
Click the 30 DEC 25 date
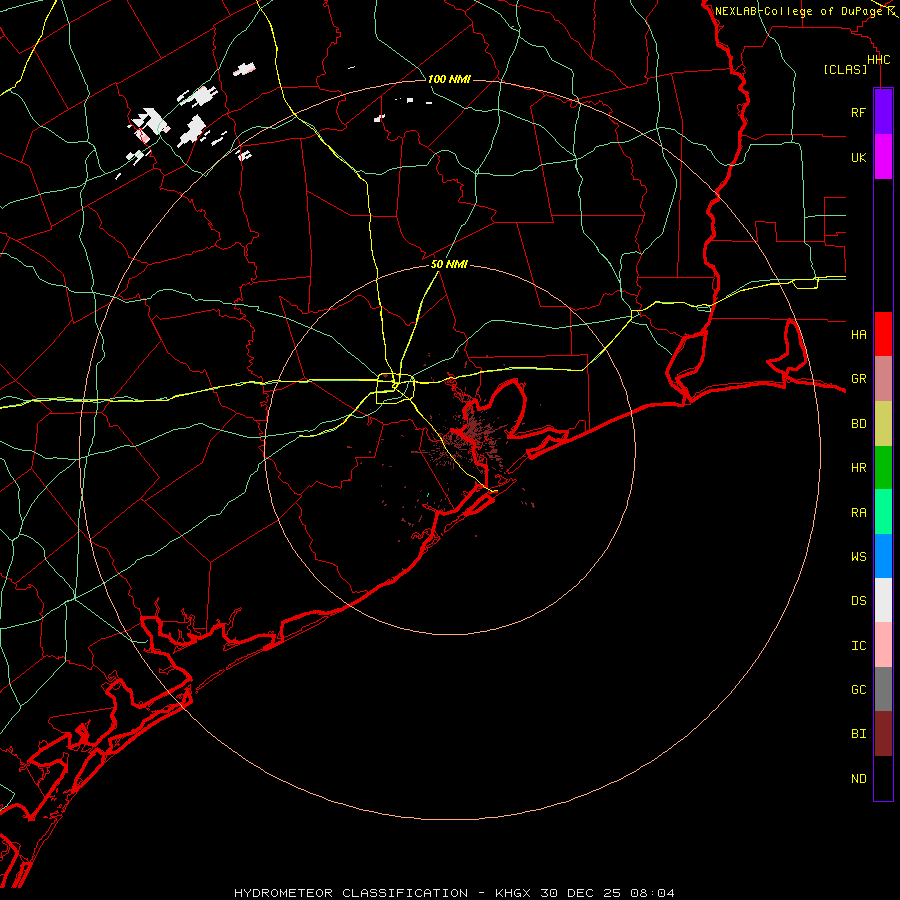(581, 893)
